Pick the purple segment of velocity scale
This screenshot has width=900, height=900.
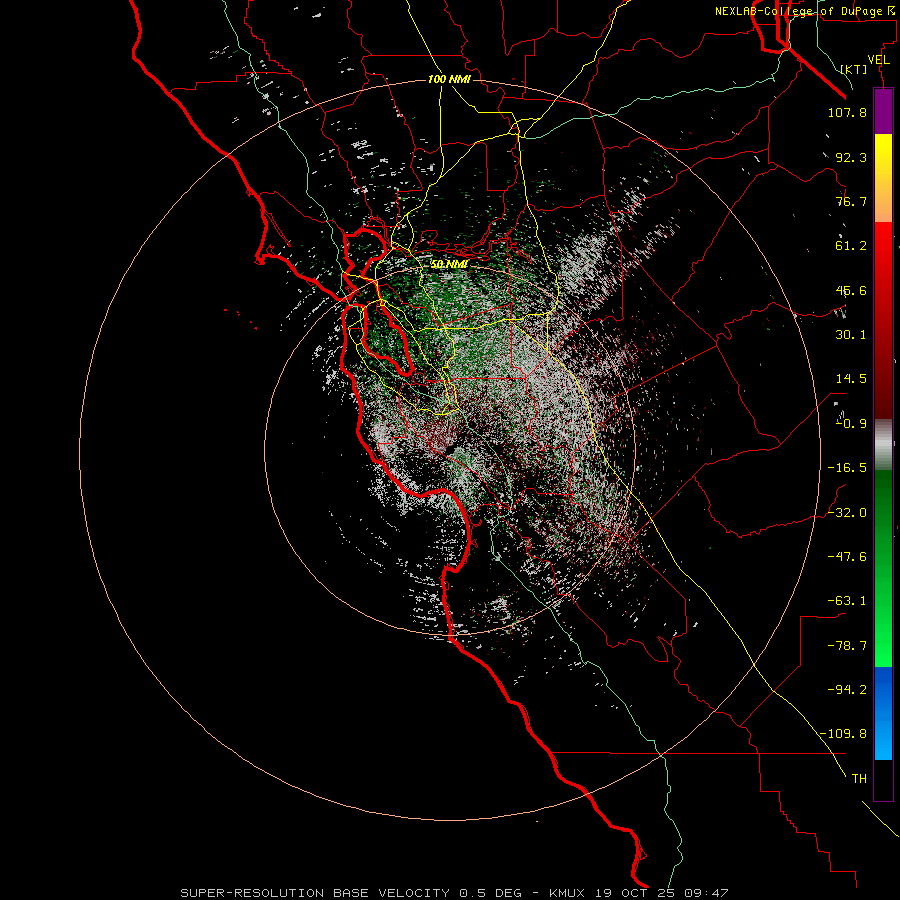(x=883, y=111)
